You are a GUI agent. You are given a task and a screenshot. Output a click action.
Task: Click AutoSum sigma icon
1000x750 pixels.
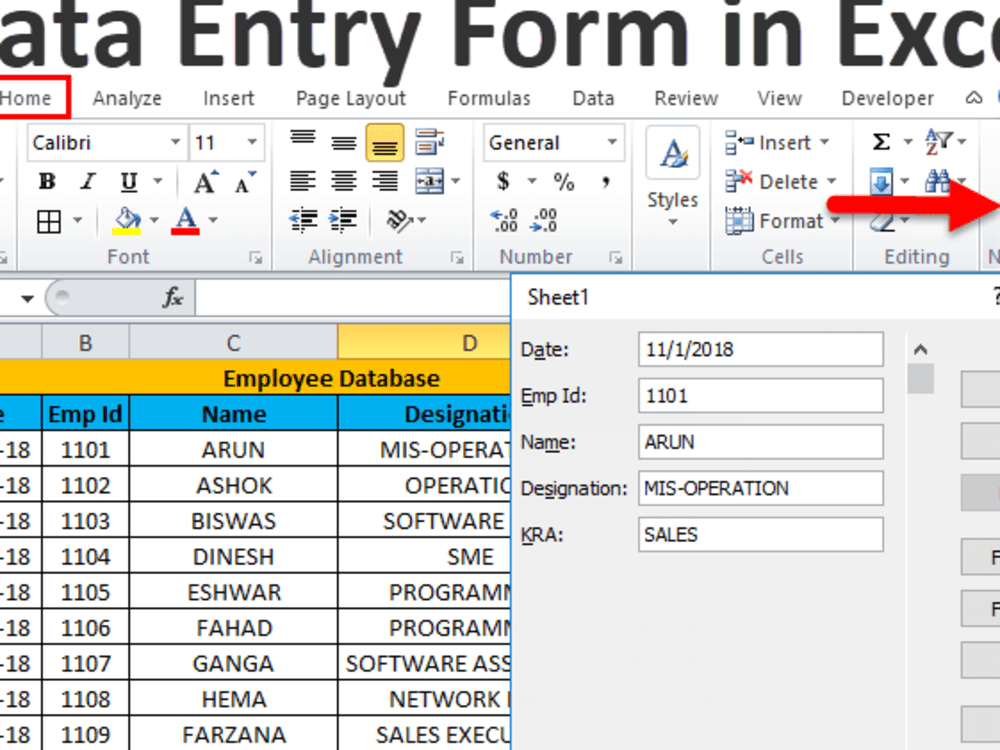coord(881,142)
